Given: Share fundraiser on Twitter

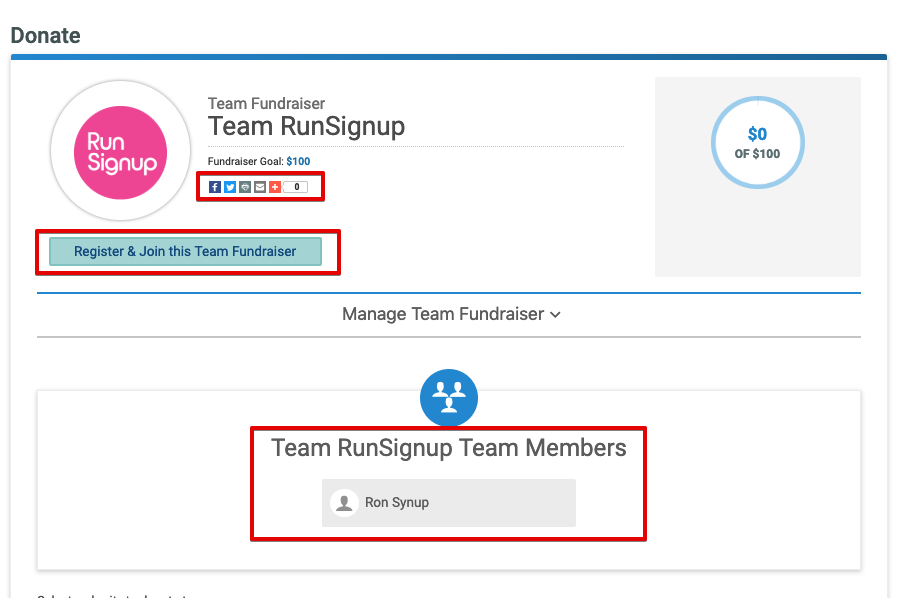Looking at the screenshot, I should 230,187.
